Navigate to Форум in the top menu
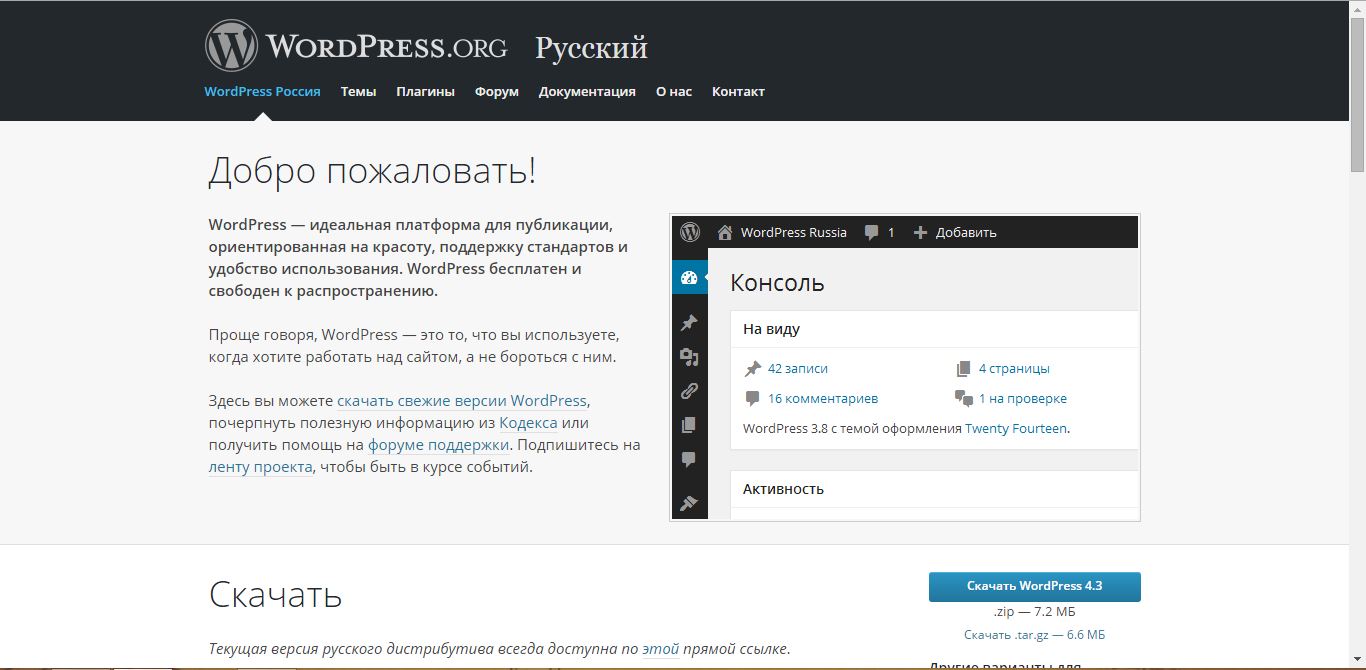Screen dimensions: 1366x670 [497, 91]
